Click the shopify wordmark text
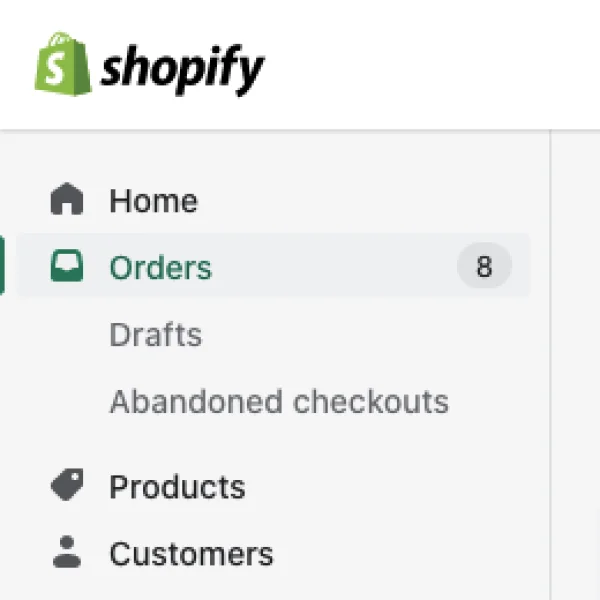600x600 pixels. pos(182,69)
